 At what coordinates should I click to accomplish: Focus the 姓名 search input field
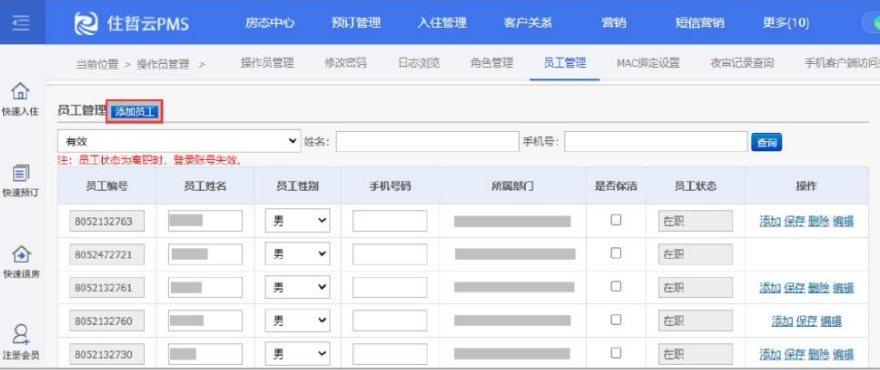tap(428, 141)
